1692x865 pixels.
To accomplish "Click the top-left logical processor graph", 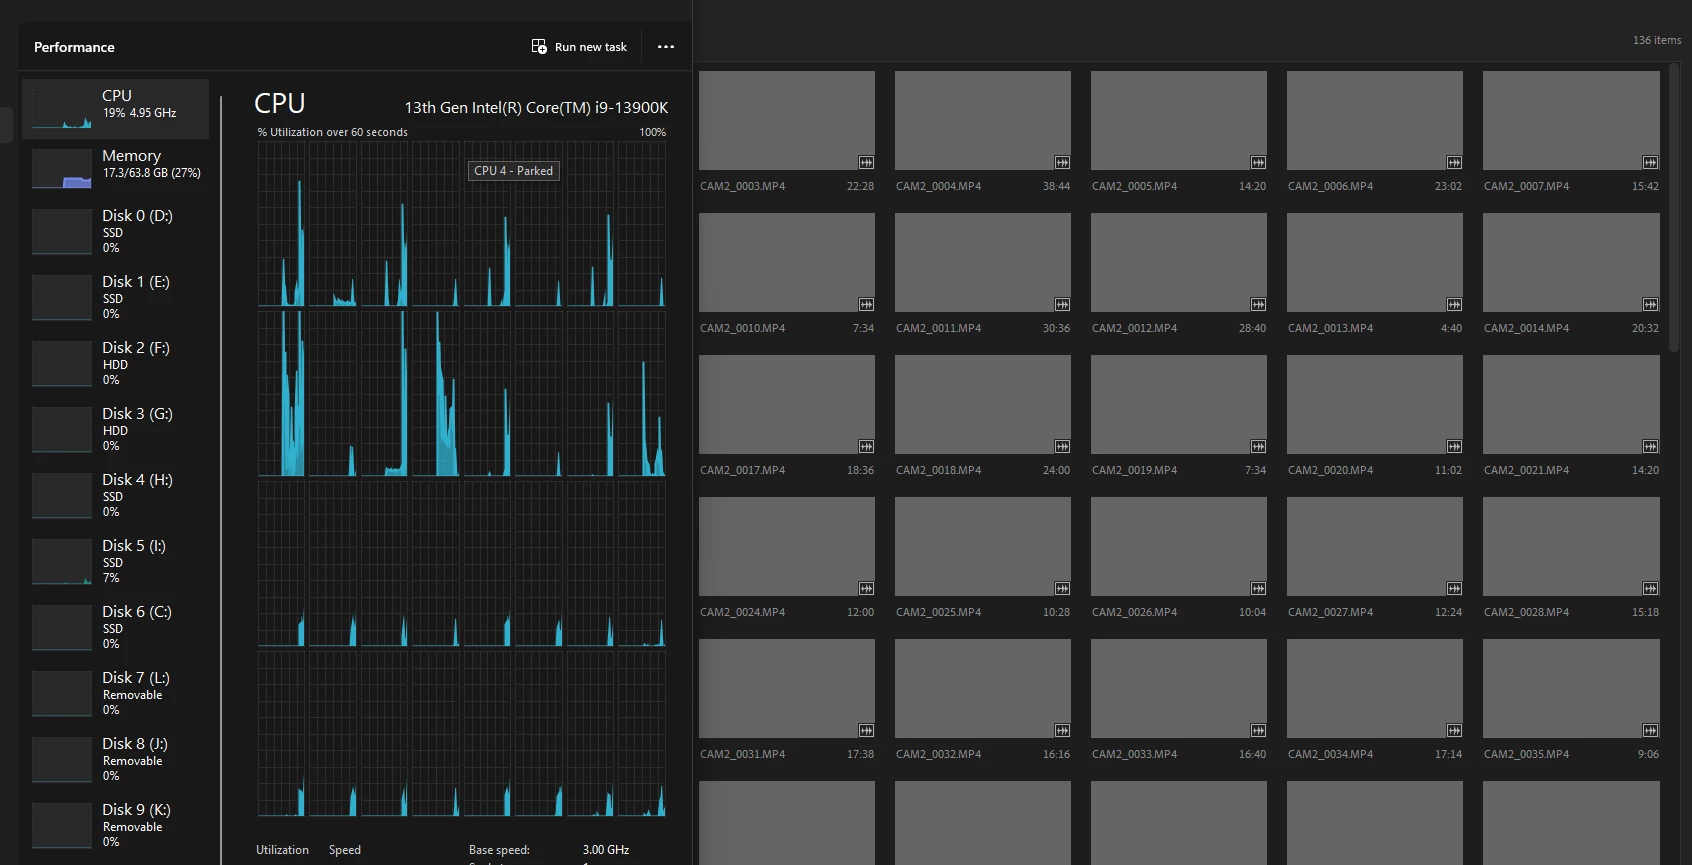I will pos(281,224).
